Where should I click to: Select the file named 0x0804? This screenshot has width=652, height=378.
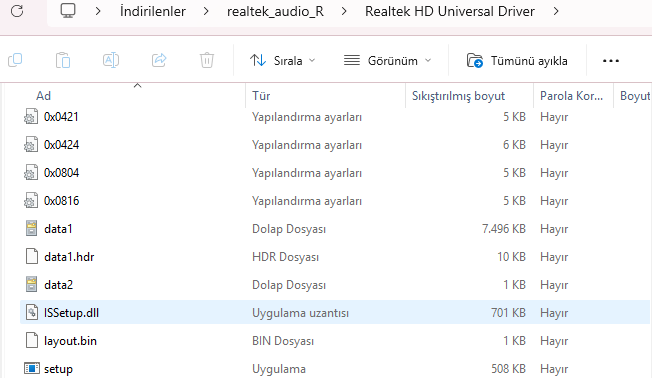coord(62,173)
